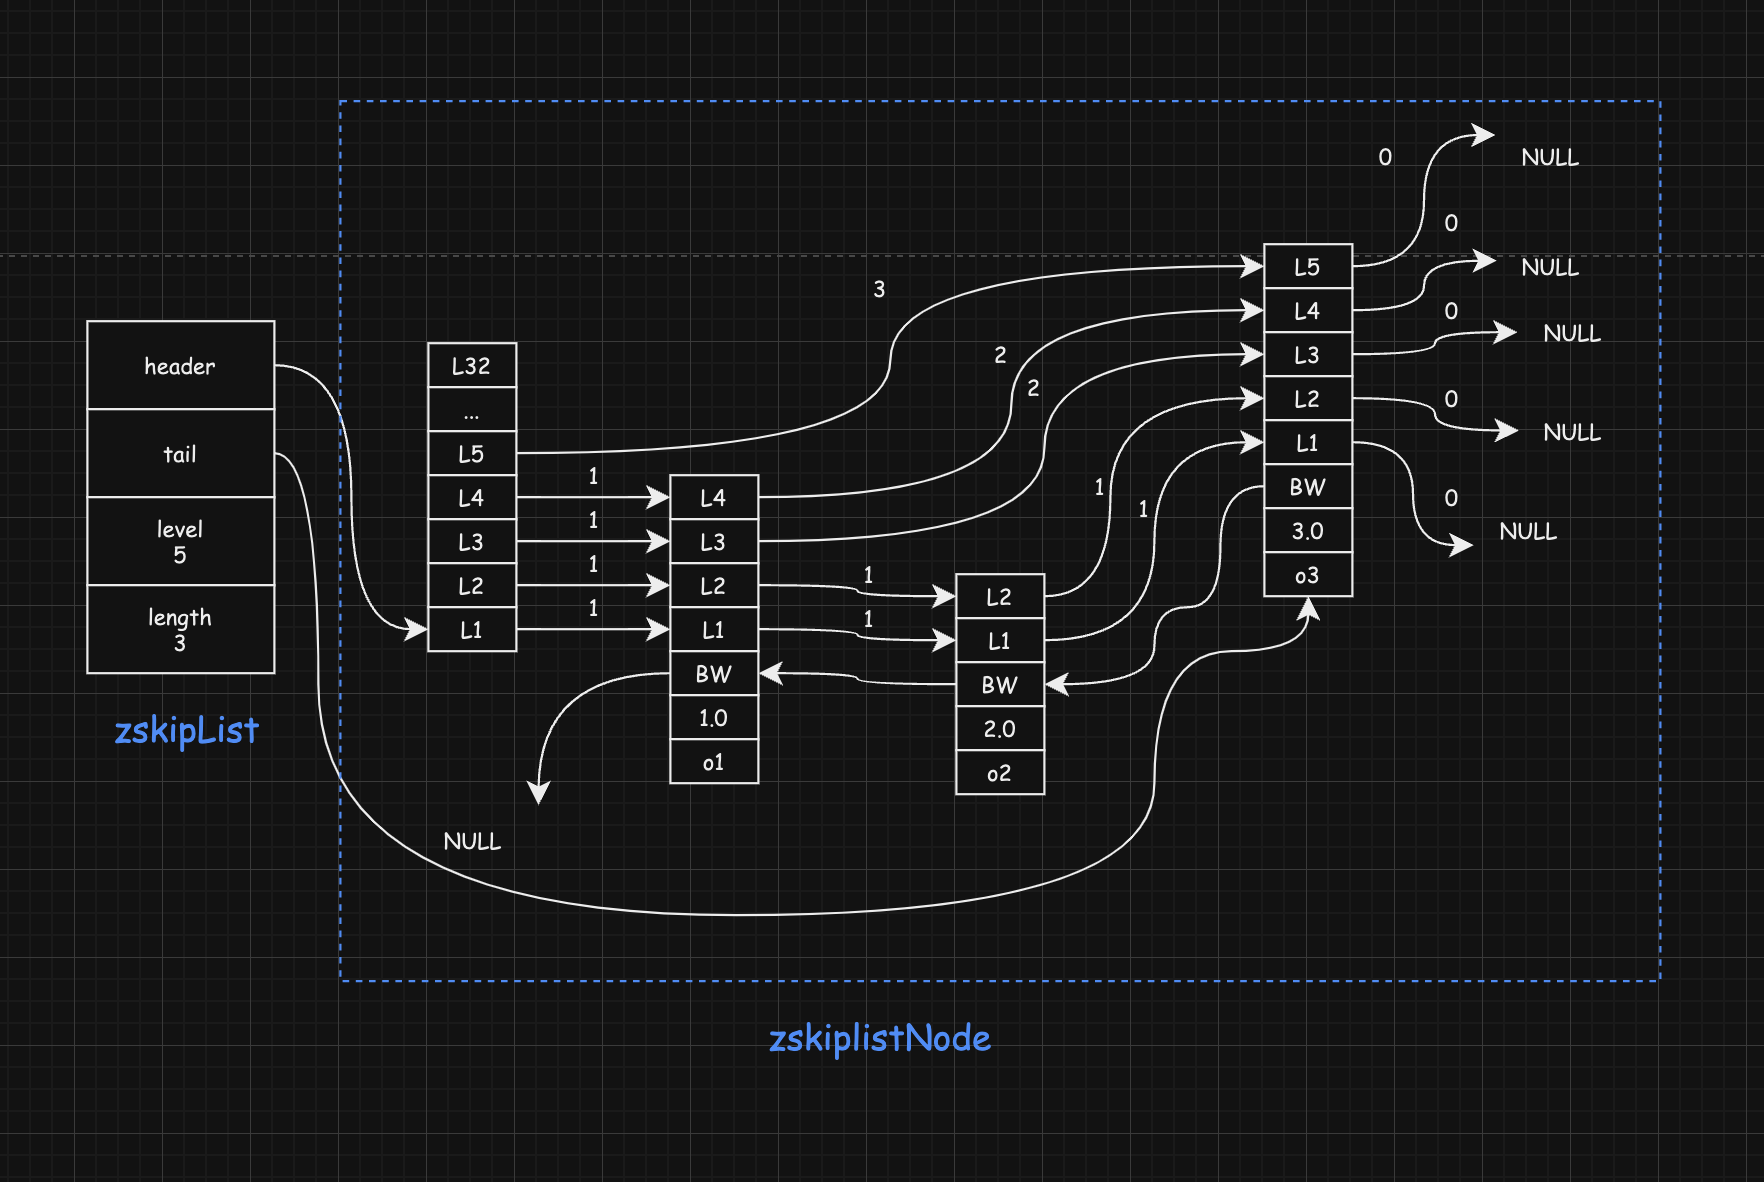Viewport: 1764px width, 1182px height.
Task: Click the o1 object cell
Action: coord(713,762)
